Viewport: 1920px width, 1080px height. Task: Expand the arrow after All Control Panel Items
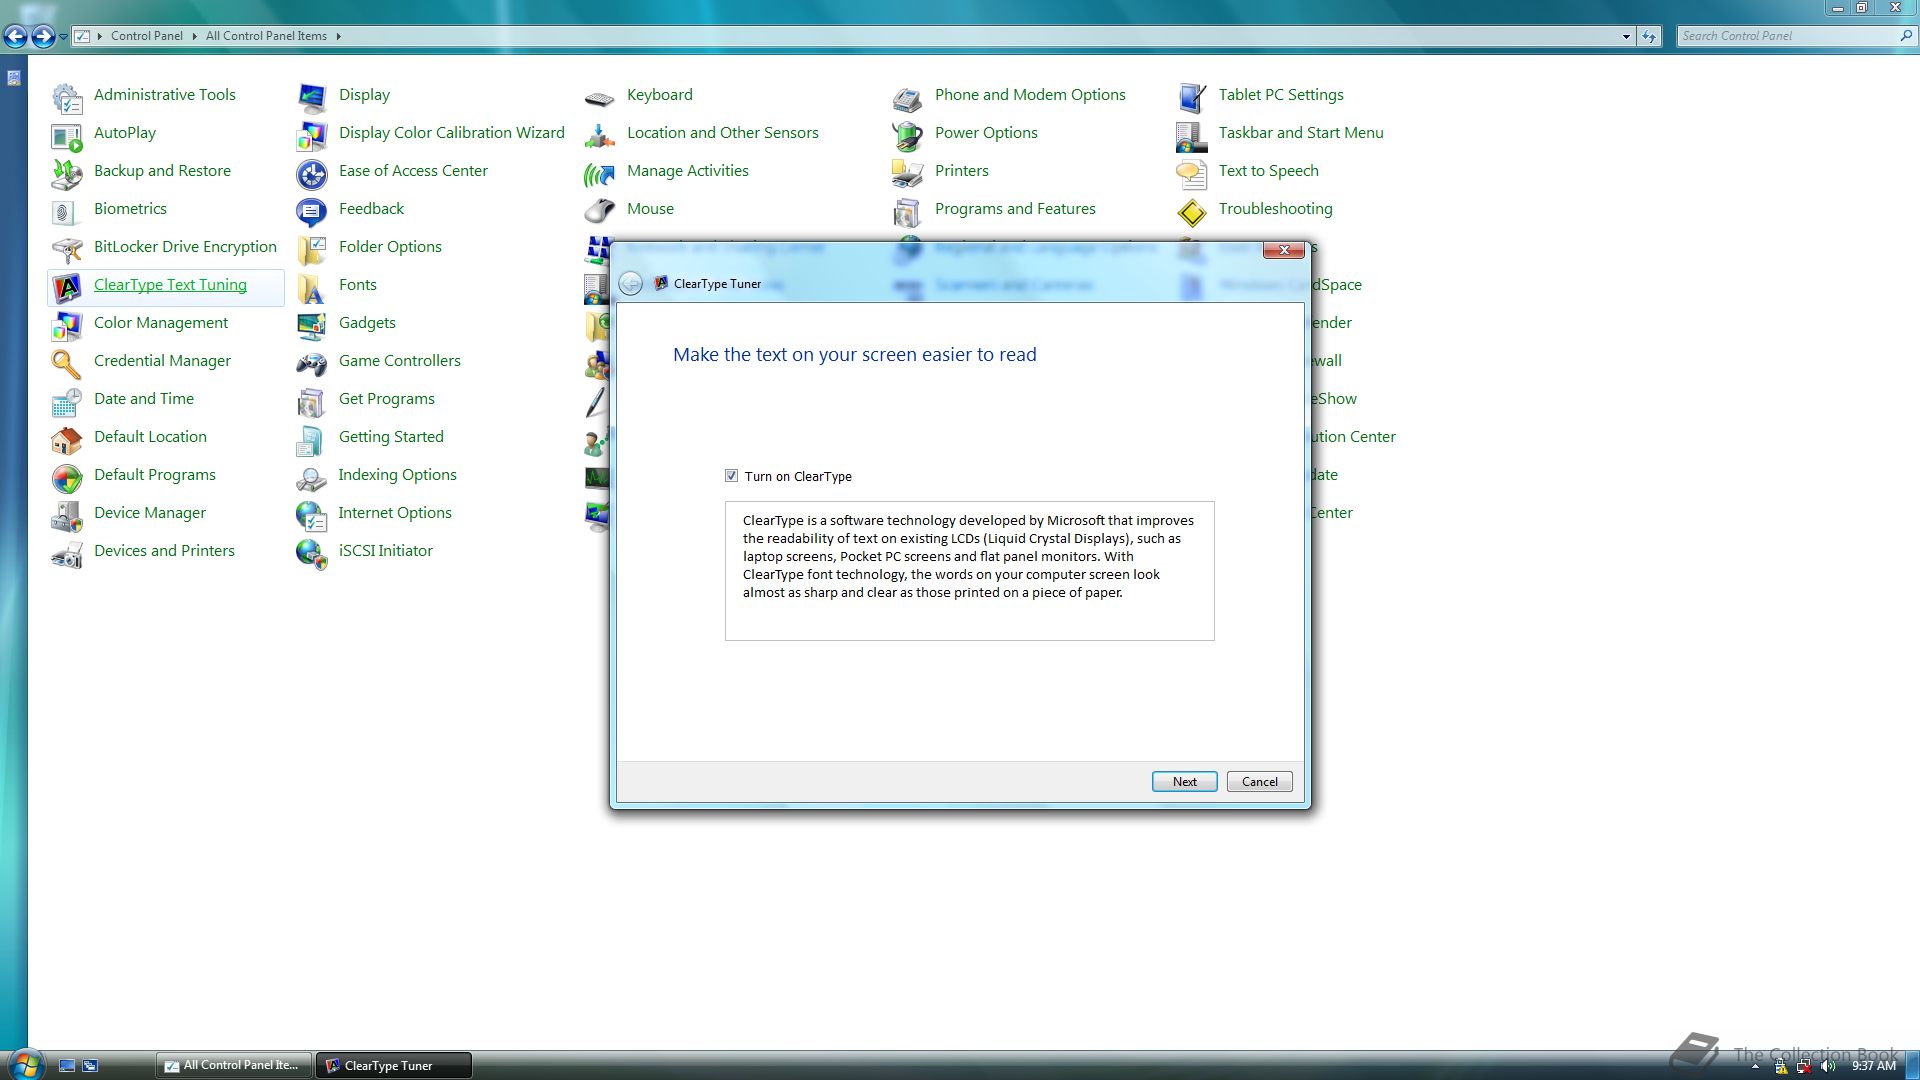click(x=338, y=36)
